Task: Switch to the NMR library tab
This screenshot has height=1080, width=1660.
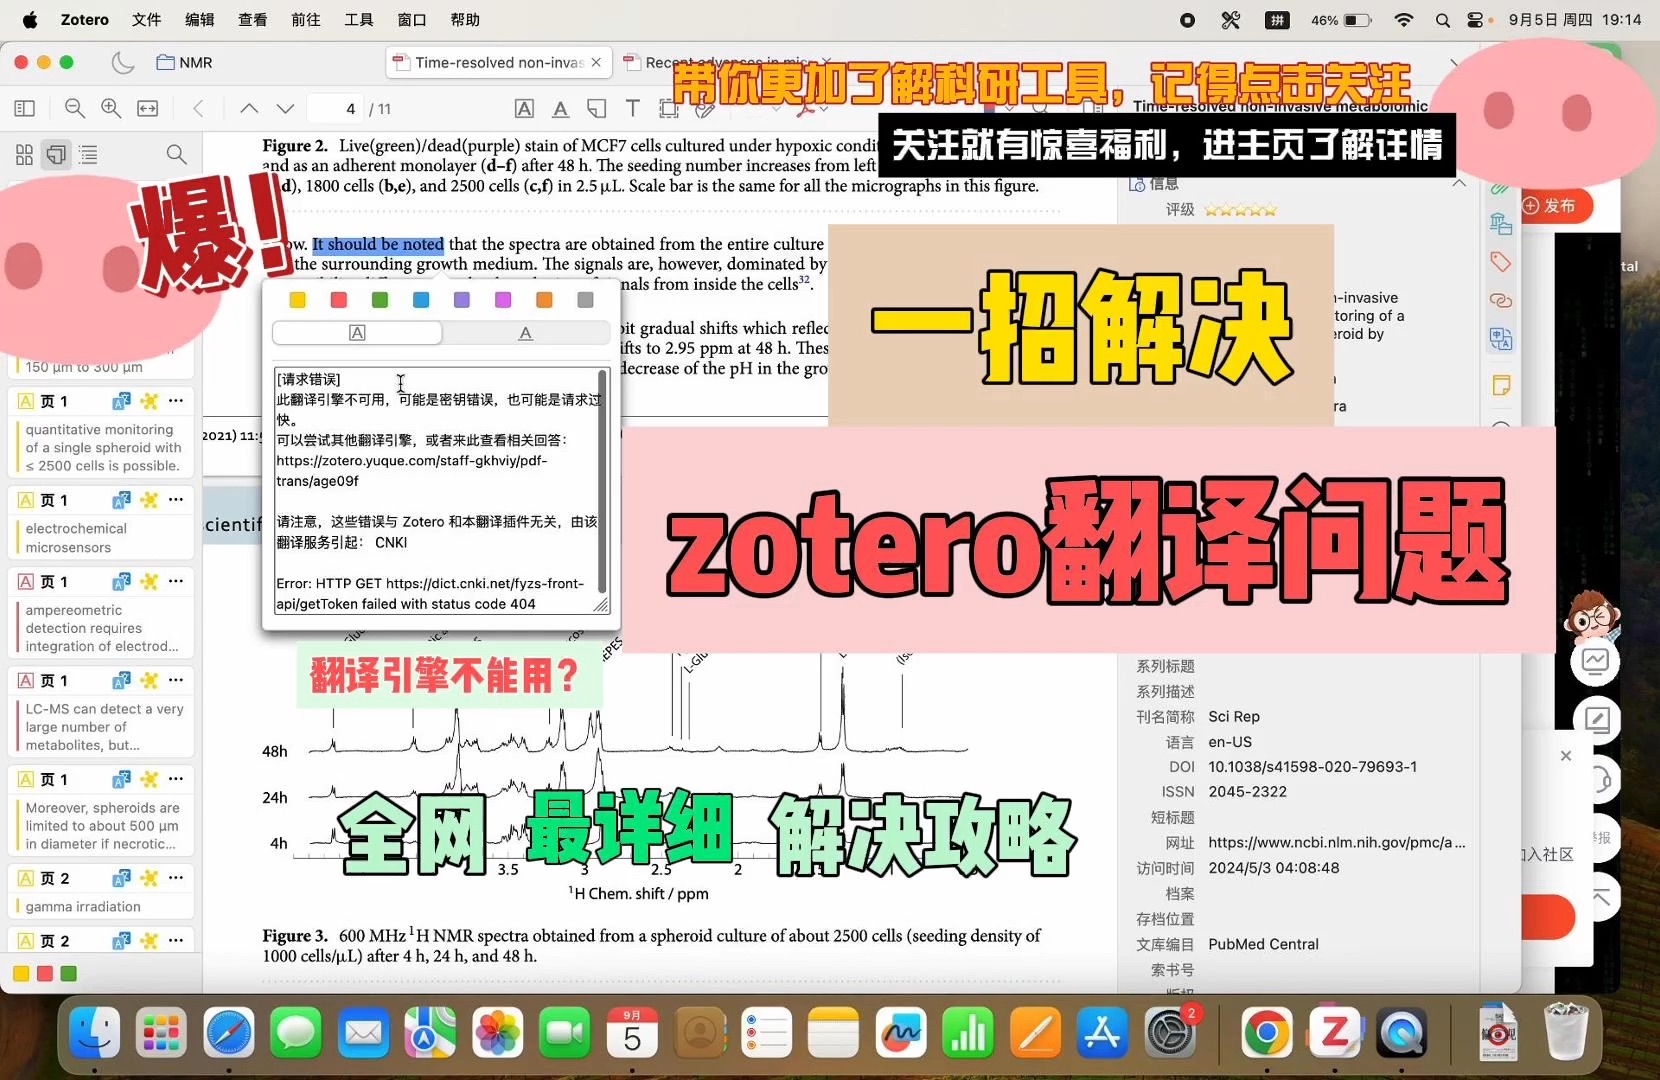Action: [x=185, y=62]
